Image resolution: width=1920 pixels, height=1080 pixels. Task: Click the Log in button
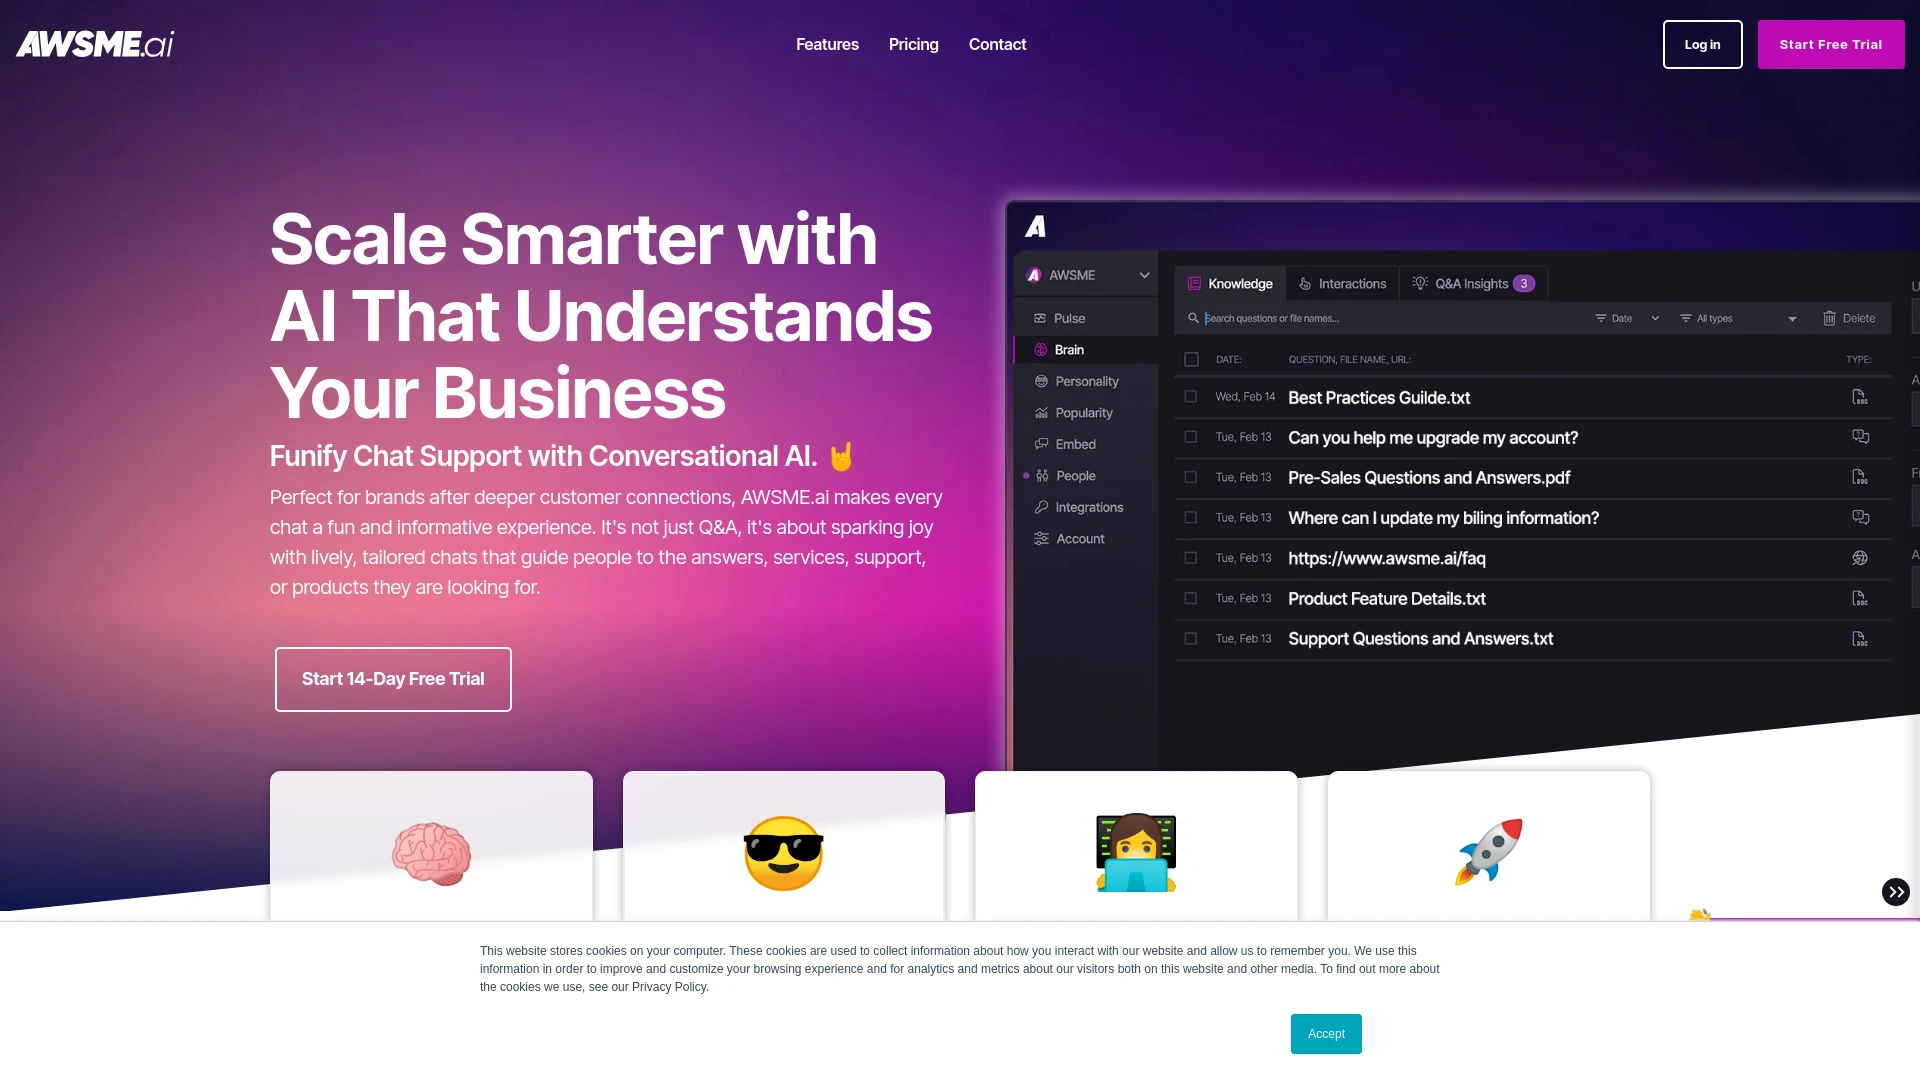pyautogui.click(x=1702, y=44)
